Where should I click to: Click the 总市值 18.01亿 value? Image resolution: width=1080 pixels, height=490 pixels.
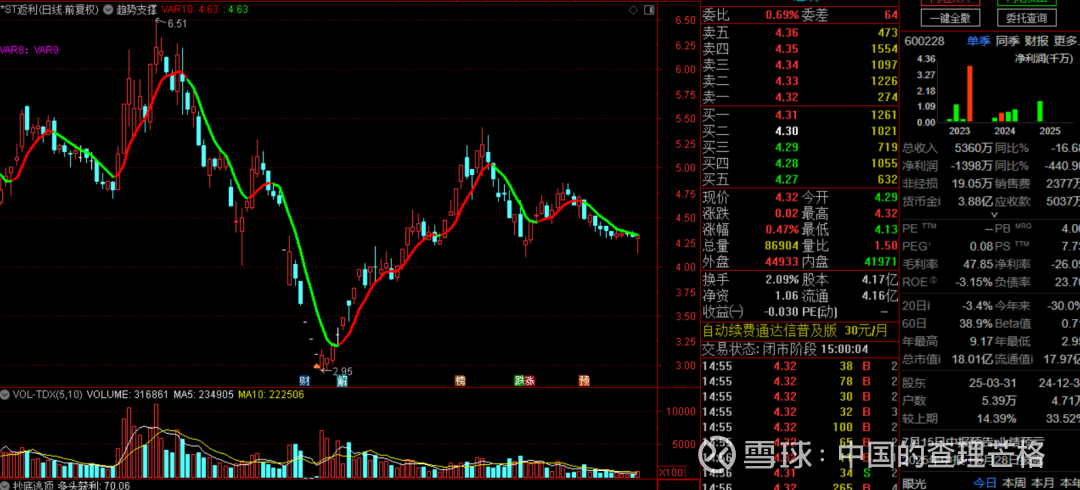(x=972, y=358)
